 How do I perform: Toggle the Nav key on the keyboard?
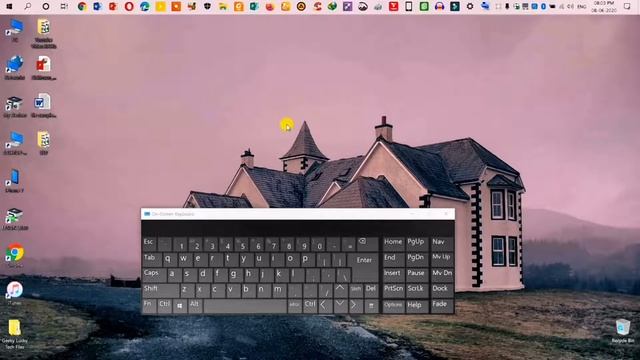tap(442, 244)
